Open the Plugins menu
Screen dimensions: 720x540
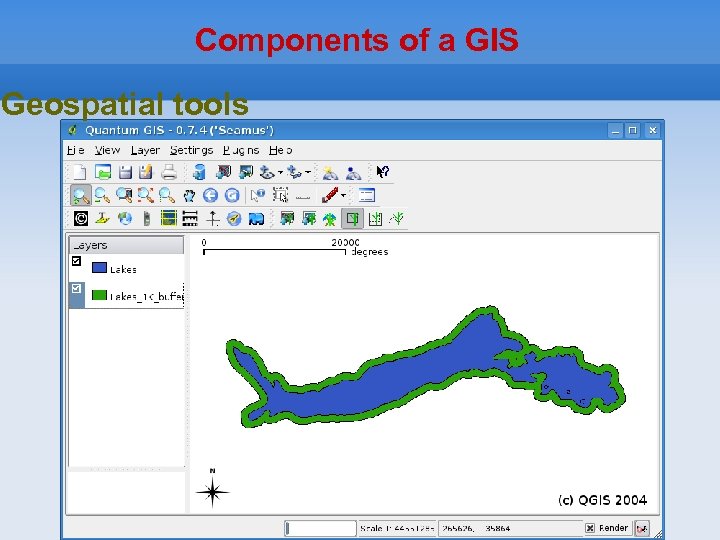tap(241, 150)
